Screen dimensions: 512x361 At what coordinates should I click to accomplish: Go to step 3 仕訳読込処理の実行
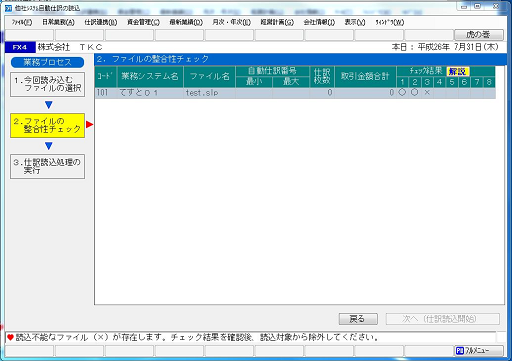[x=47, y=166]
